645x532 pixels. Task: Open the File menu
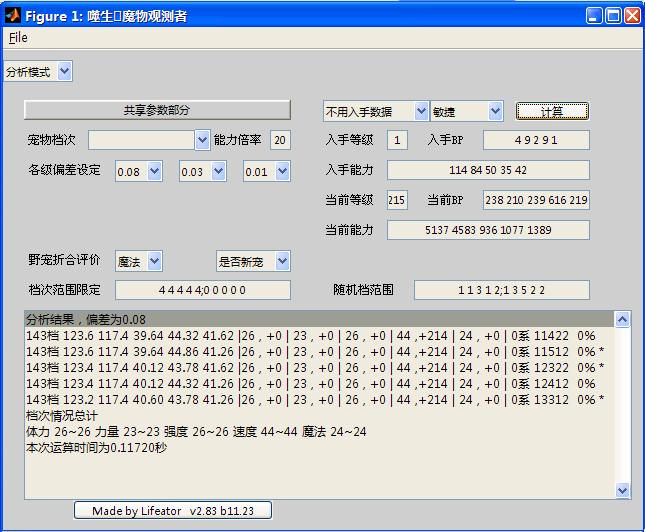(x=18, y=38)
